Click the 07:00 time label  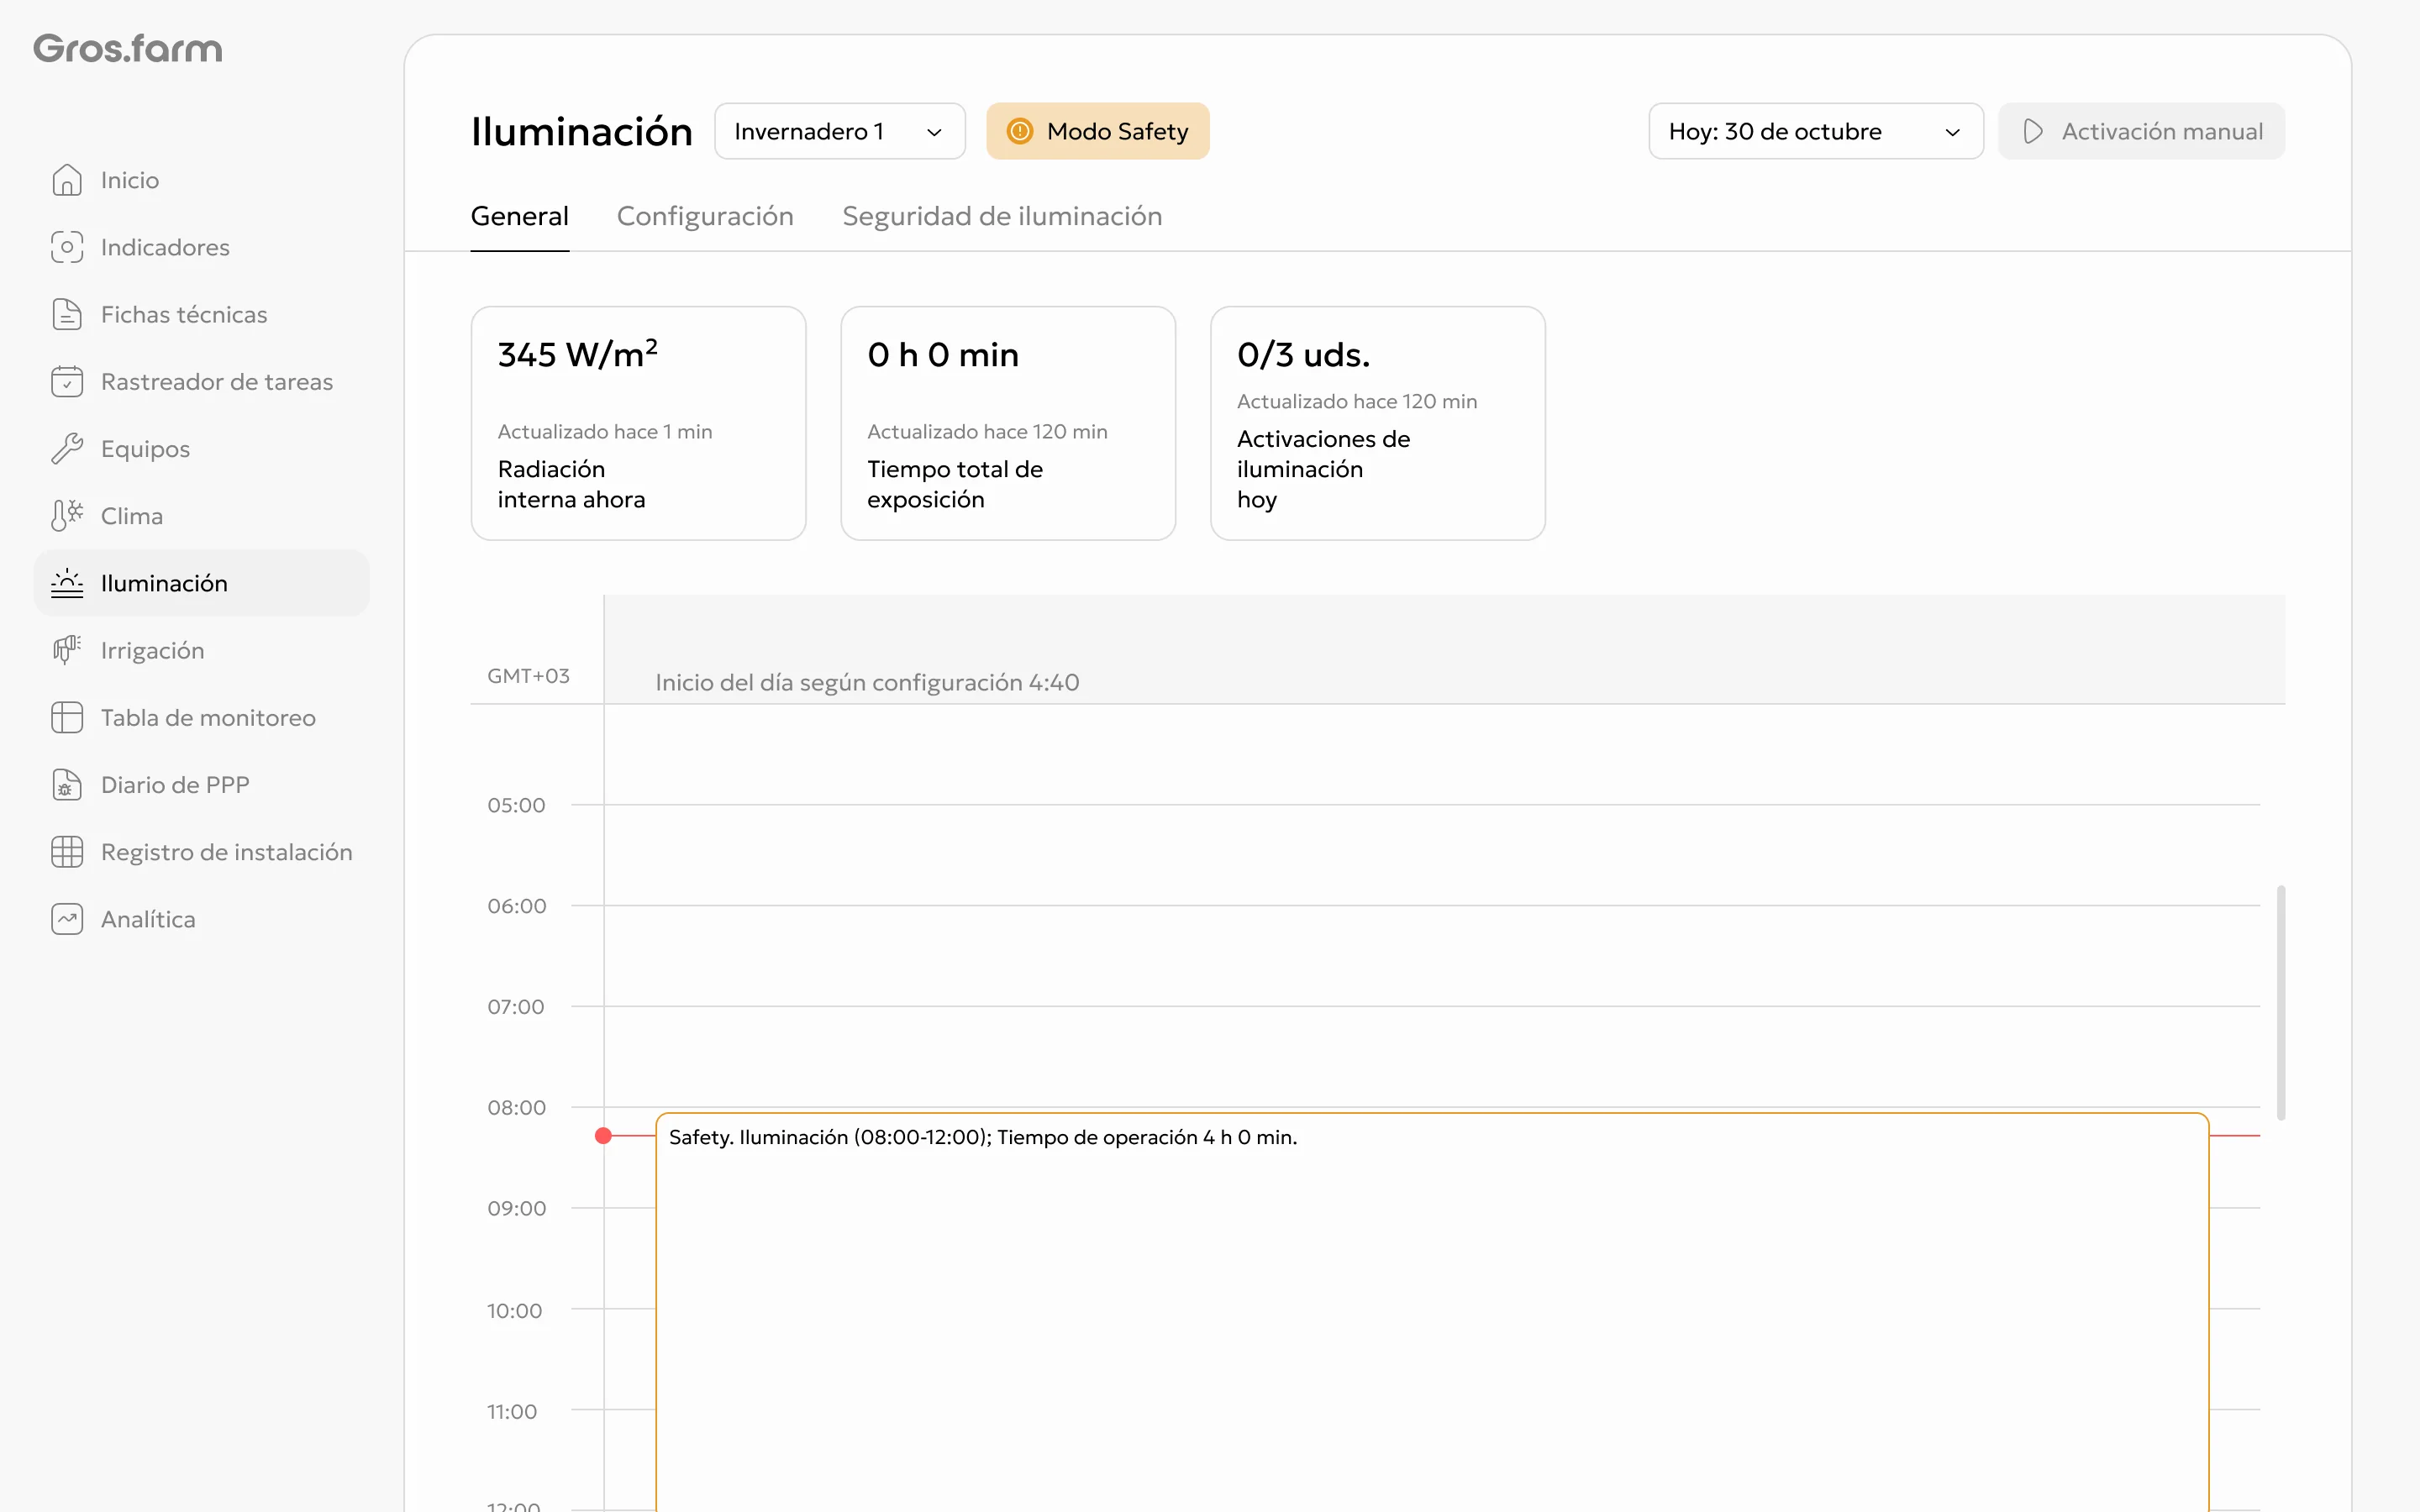coord(515,1007)
